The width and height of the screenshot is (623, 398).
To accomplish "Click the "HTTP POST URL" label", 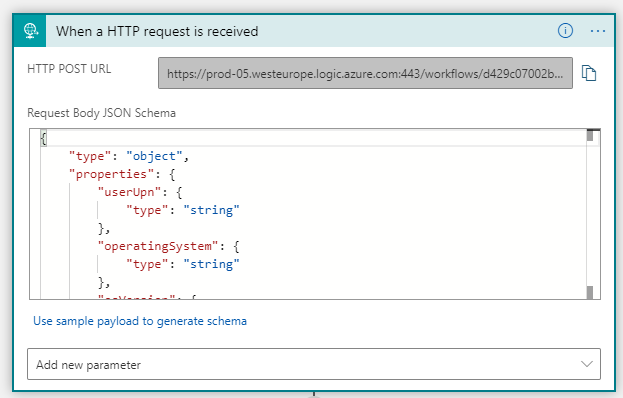I will point(69,69).
